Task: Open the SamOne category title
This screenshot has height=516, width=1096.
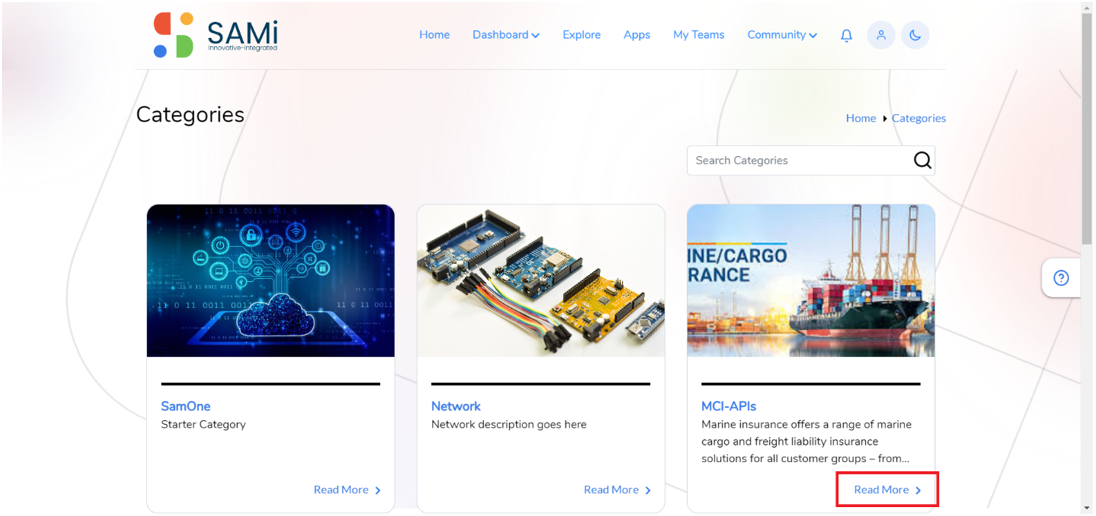Action: click(x=185, y=406)
